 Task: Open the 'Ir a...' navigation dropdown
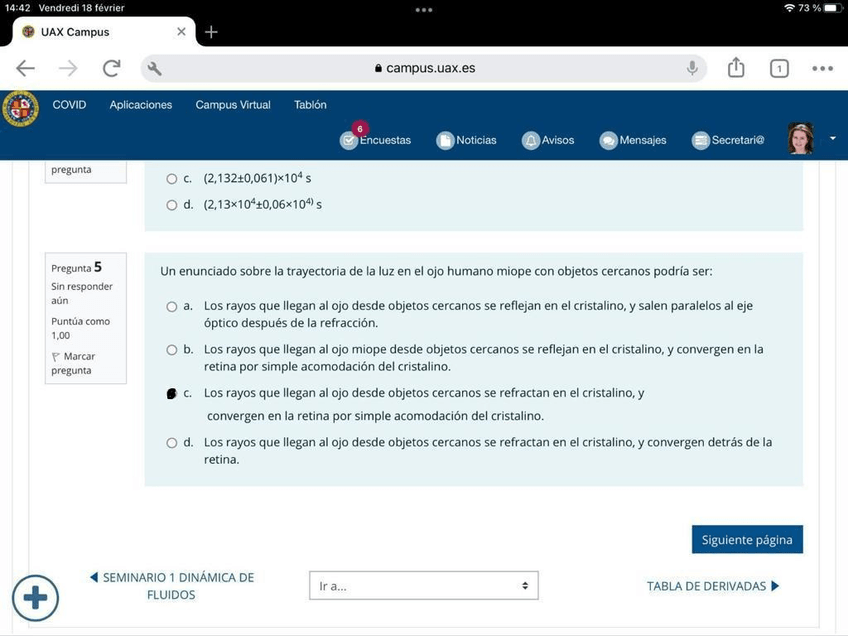click(x=423, y=586)
